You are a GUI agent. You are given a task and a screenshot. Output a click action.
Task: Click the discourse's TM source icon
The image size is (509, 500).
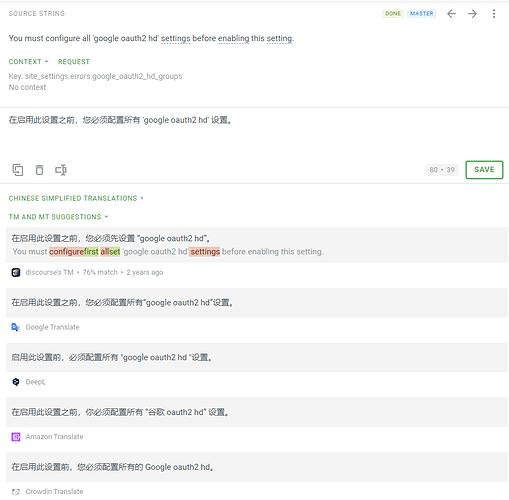(16, 272)
